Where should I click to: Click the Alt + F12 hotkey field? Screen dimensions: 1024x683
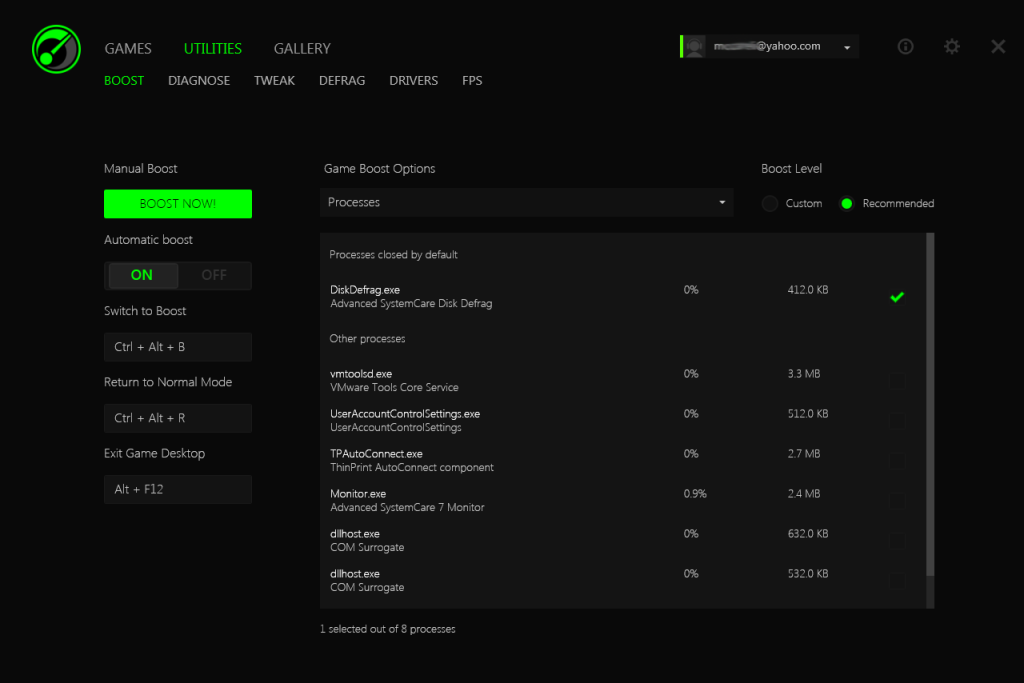(x=178, y=489)
